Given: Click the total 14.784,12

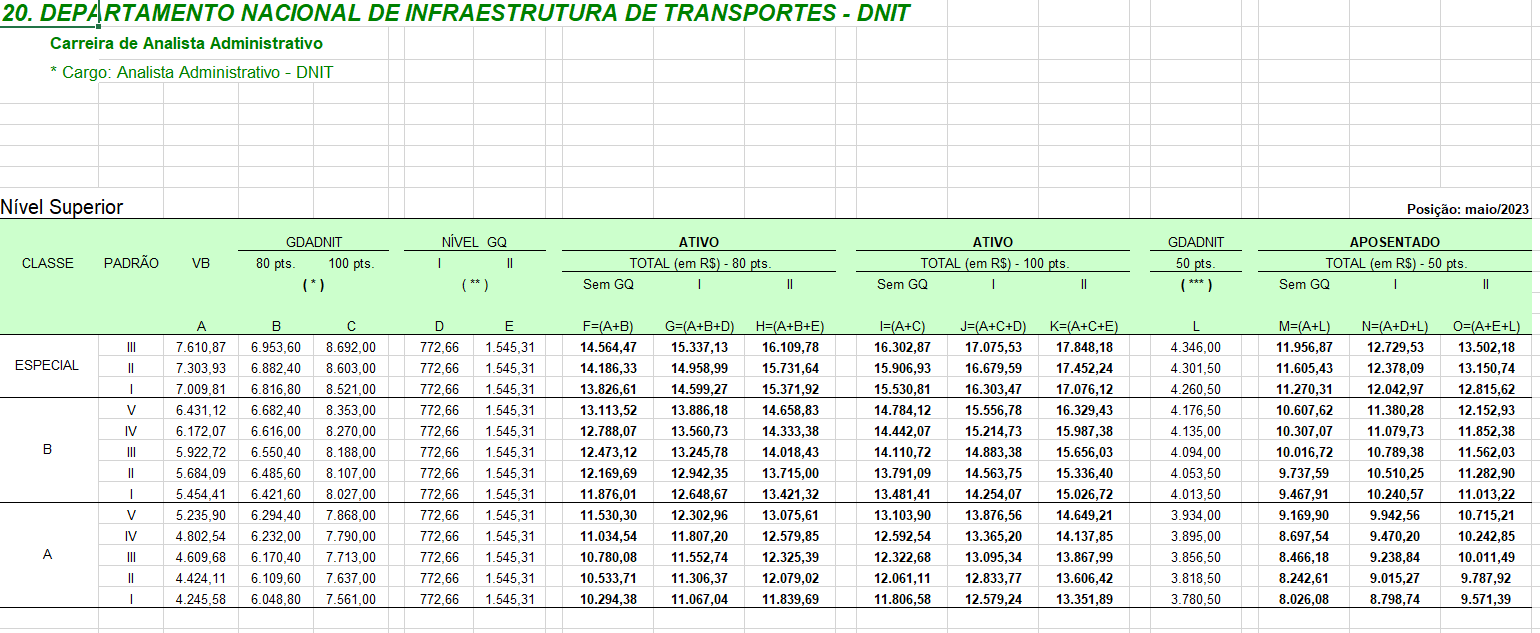Looking at the screenshot, I should [903, 410].
